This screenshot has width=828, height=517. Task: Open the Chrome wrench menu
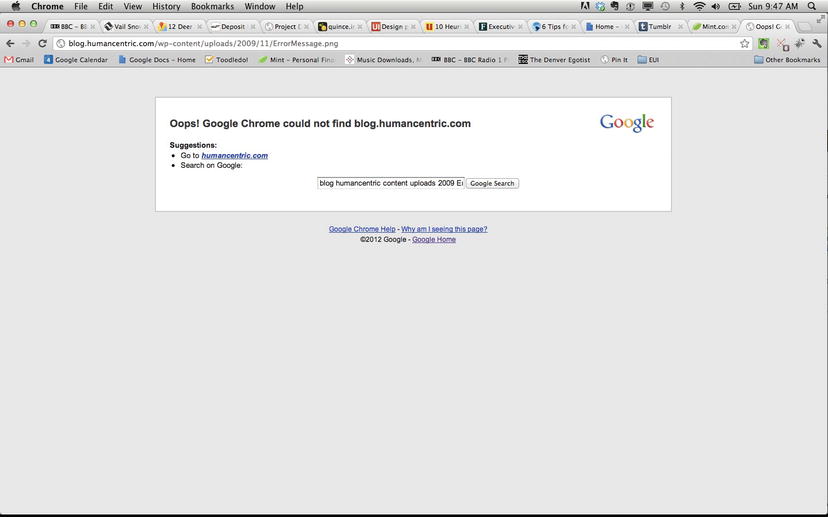tap(816, 43)
